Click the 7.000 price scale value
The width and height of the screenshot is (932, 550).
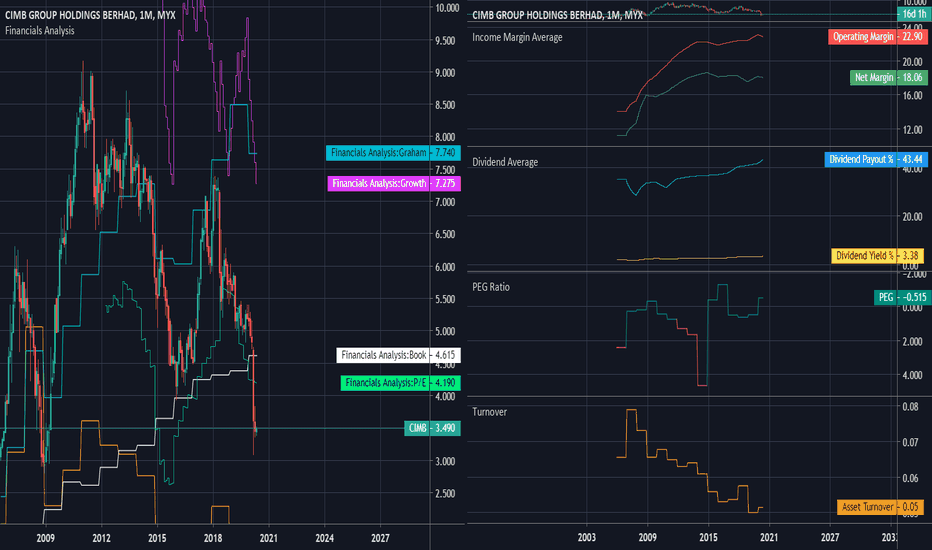pyautogui.click(x=447, y=202)
